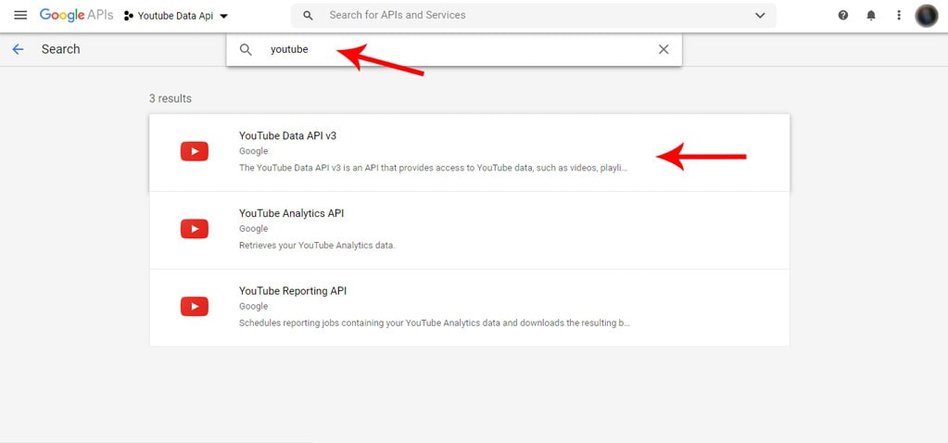Open the user account avatar

[x=926, y=16]
